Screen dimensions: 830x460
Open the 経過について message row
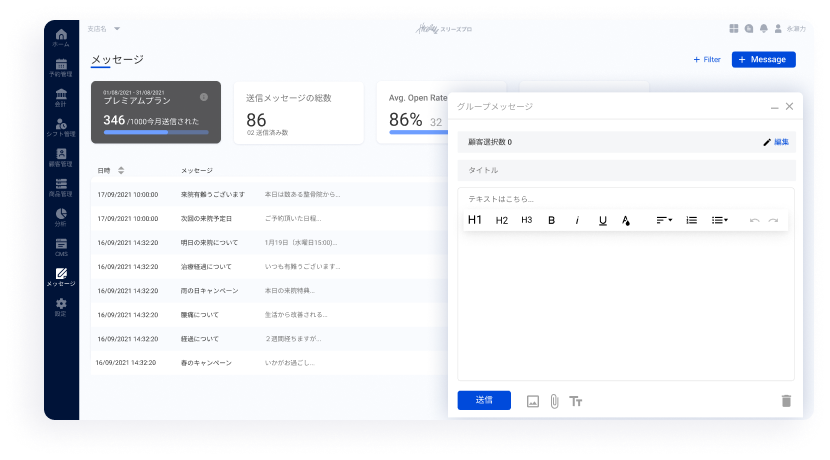[269, 339]
